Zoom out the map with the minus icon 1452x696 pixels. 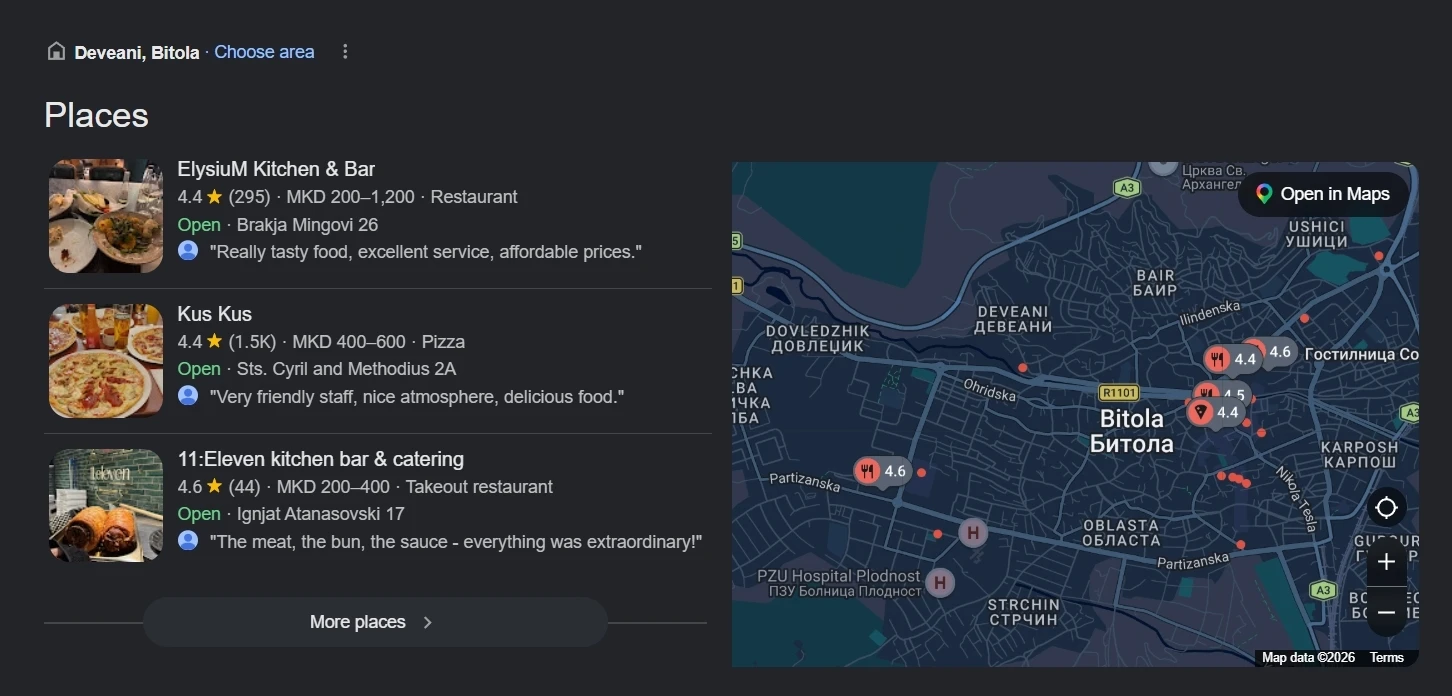tap(1386, 612)
